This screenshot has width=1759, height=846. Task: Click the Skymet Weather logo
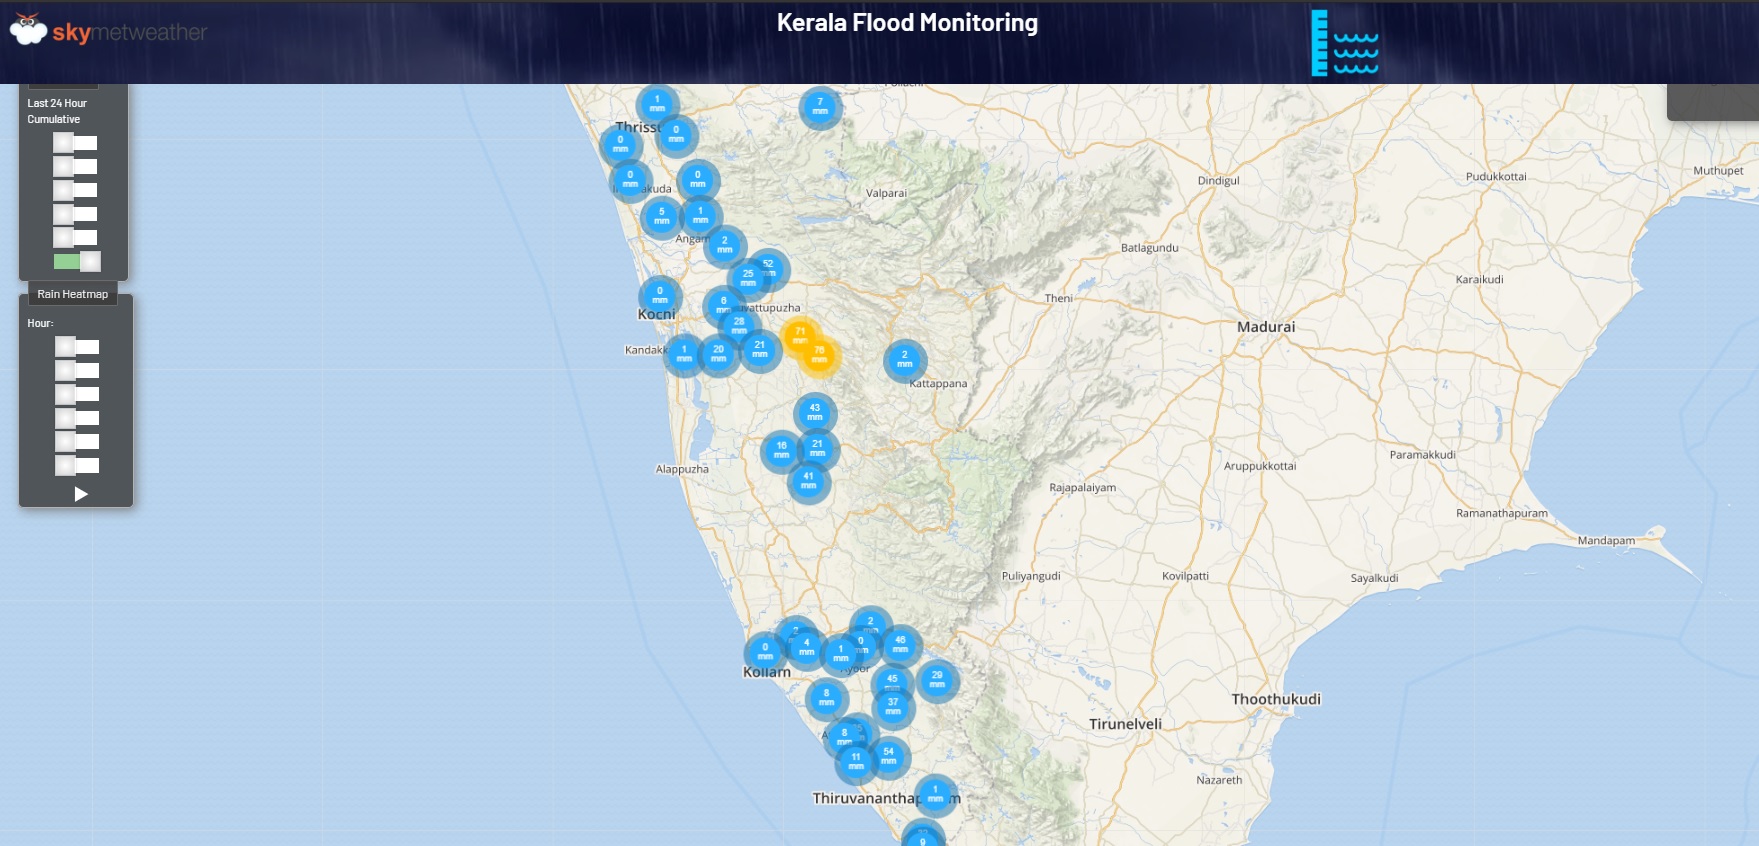[x=108, y=31]
